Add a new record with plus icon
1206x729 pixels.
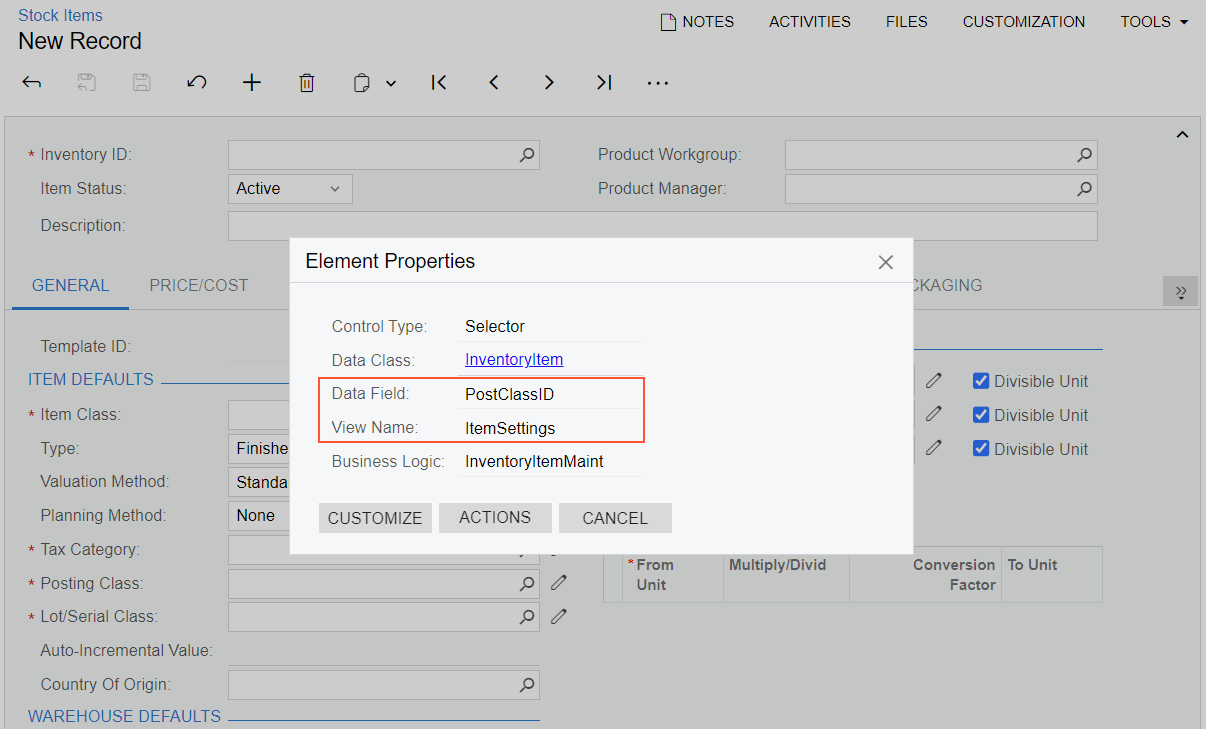252,83
